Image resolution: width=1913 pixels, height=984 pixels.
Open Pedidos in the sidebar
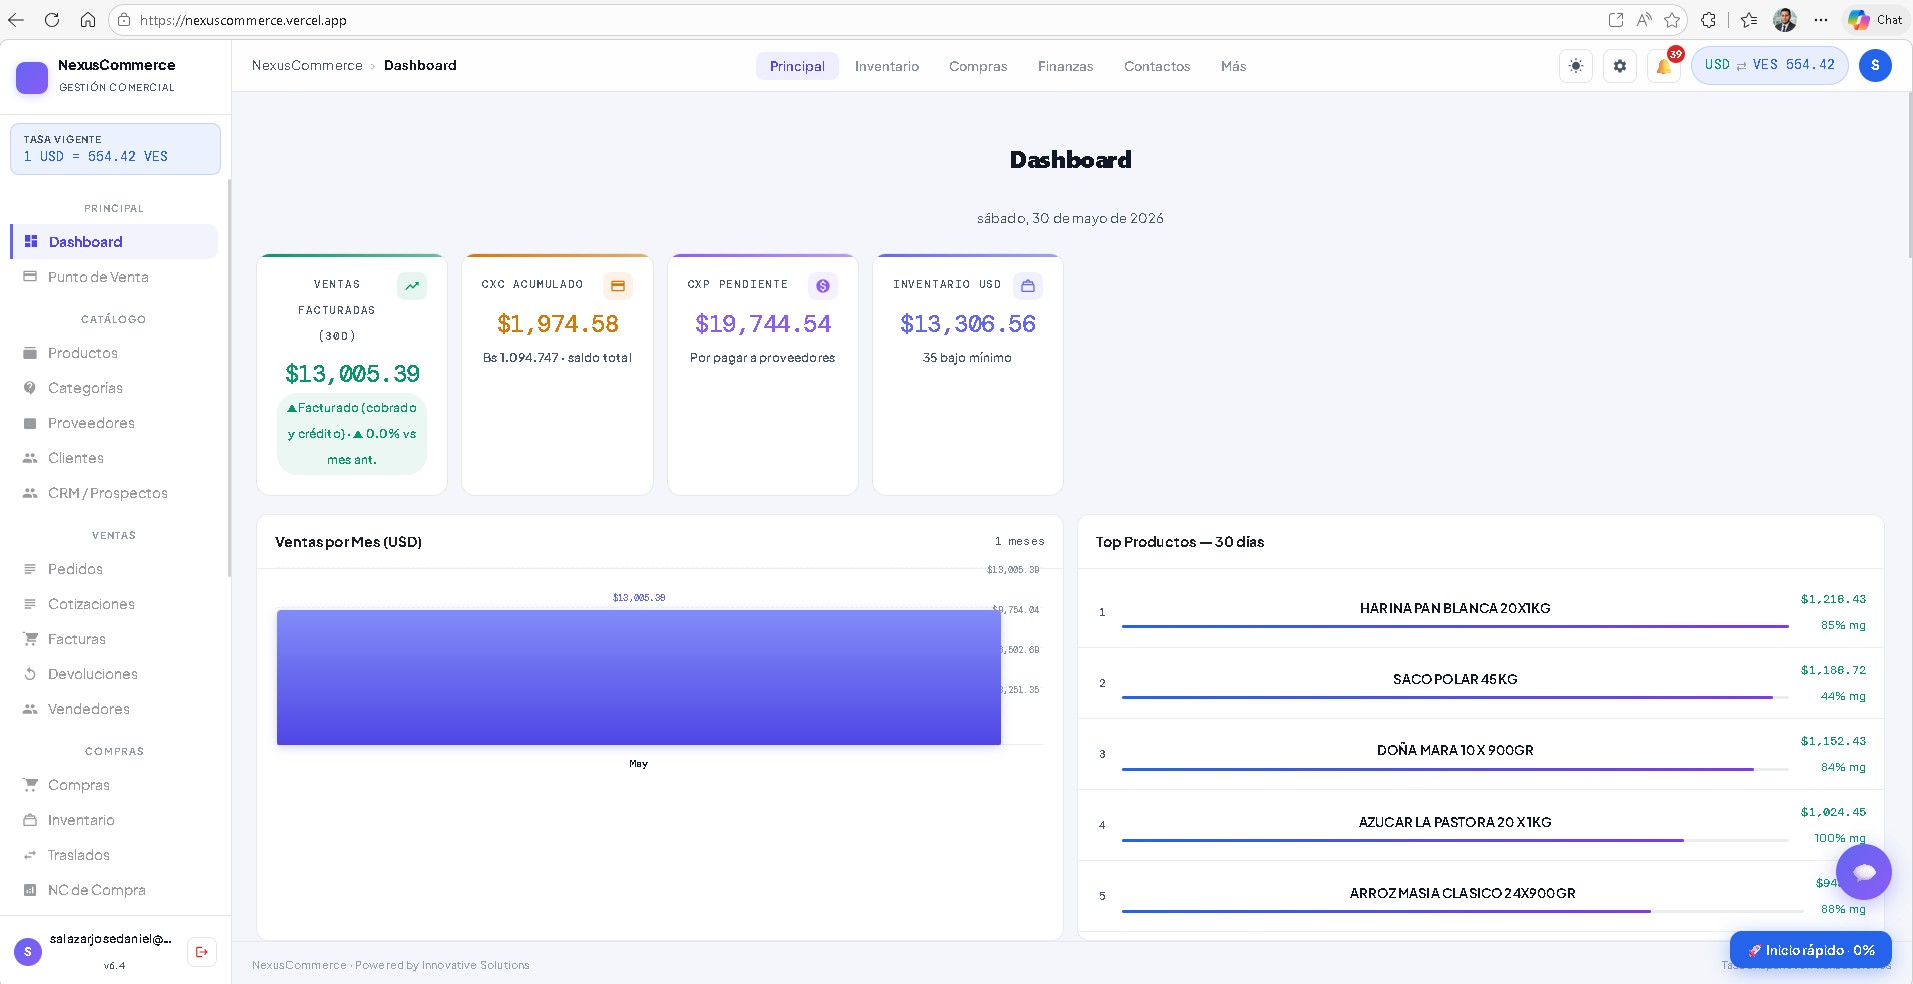[x=114, y=569]
